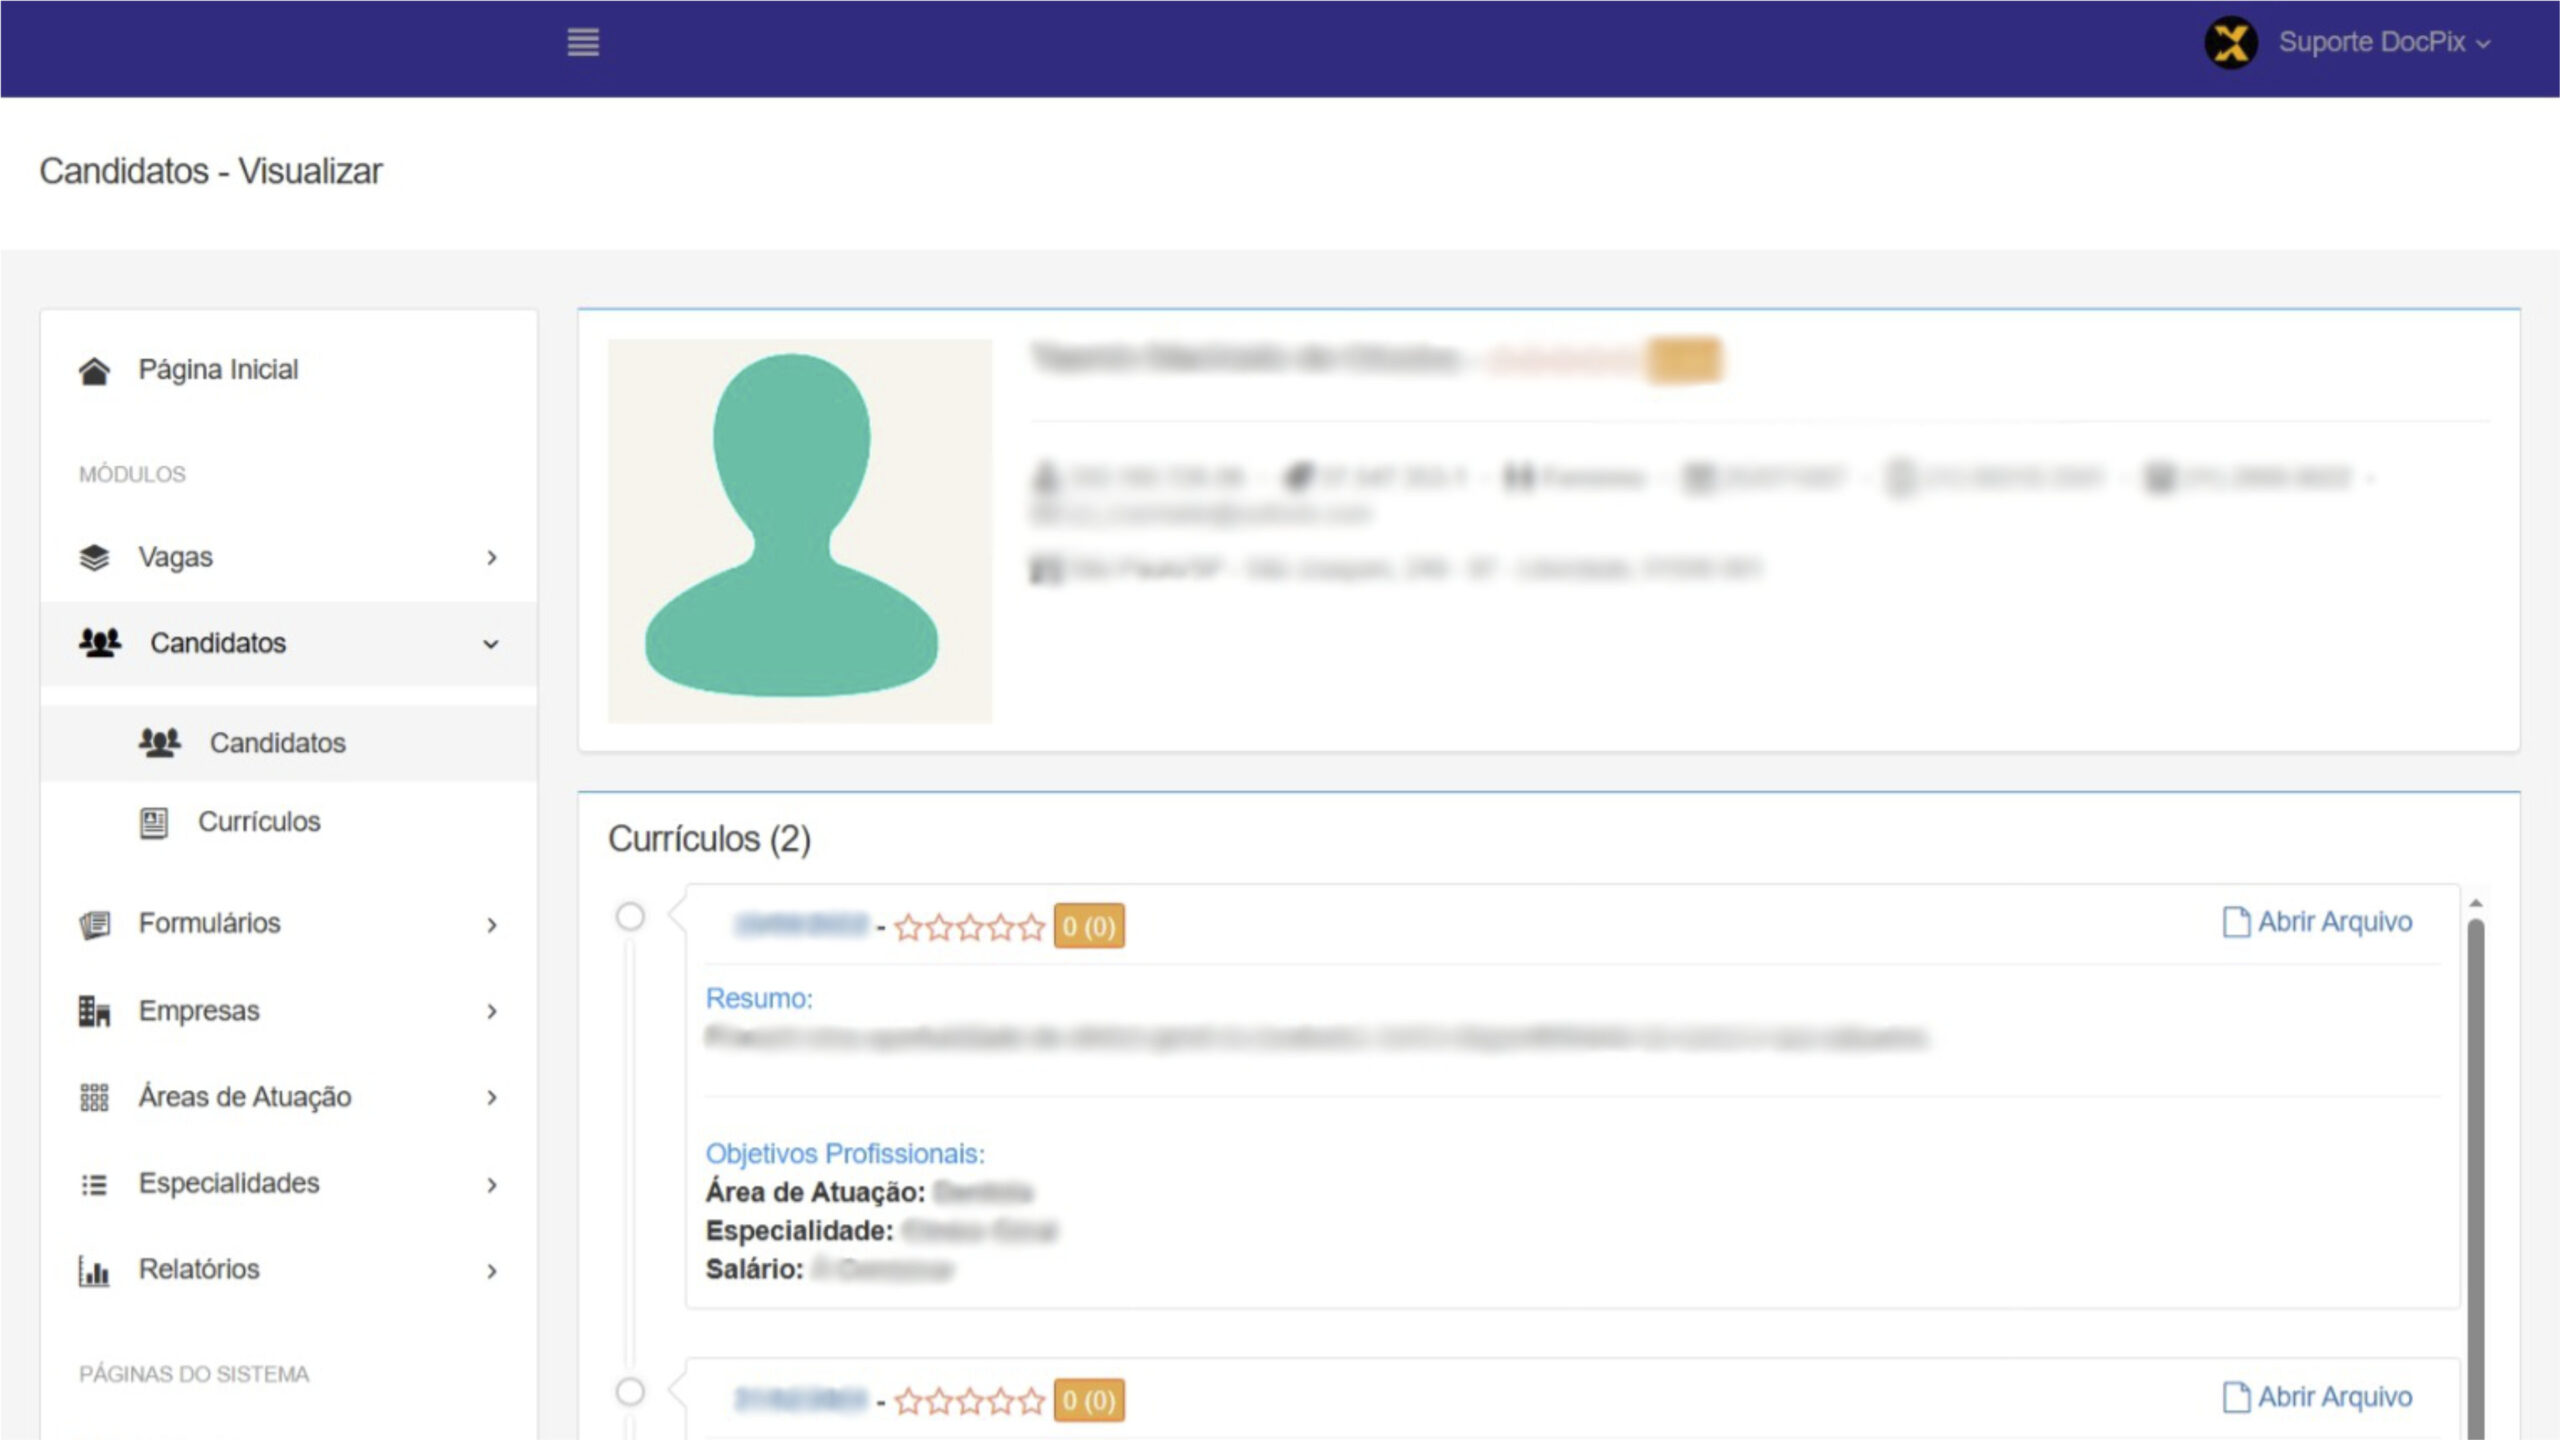Click the Relatórios bar chart icon
The height and width of the screenshot is (1440, 2560).
tap(94, 1270)
